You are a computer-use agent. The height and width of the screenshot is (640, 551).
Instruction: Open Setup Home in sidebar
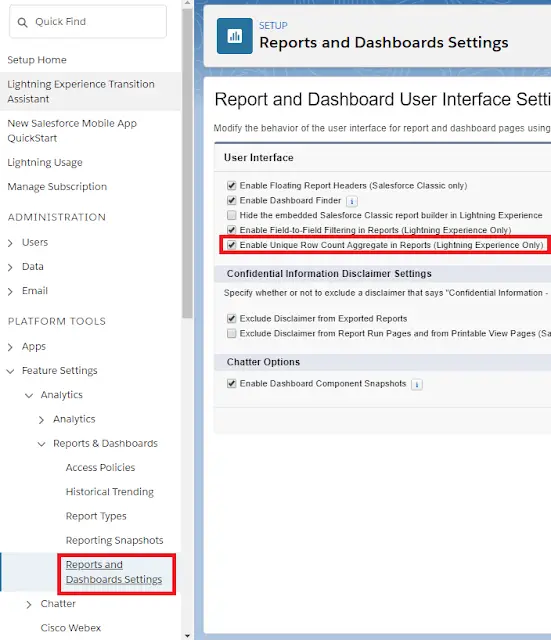point(37,60)
